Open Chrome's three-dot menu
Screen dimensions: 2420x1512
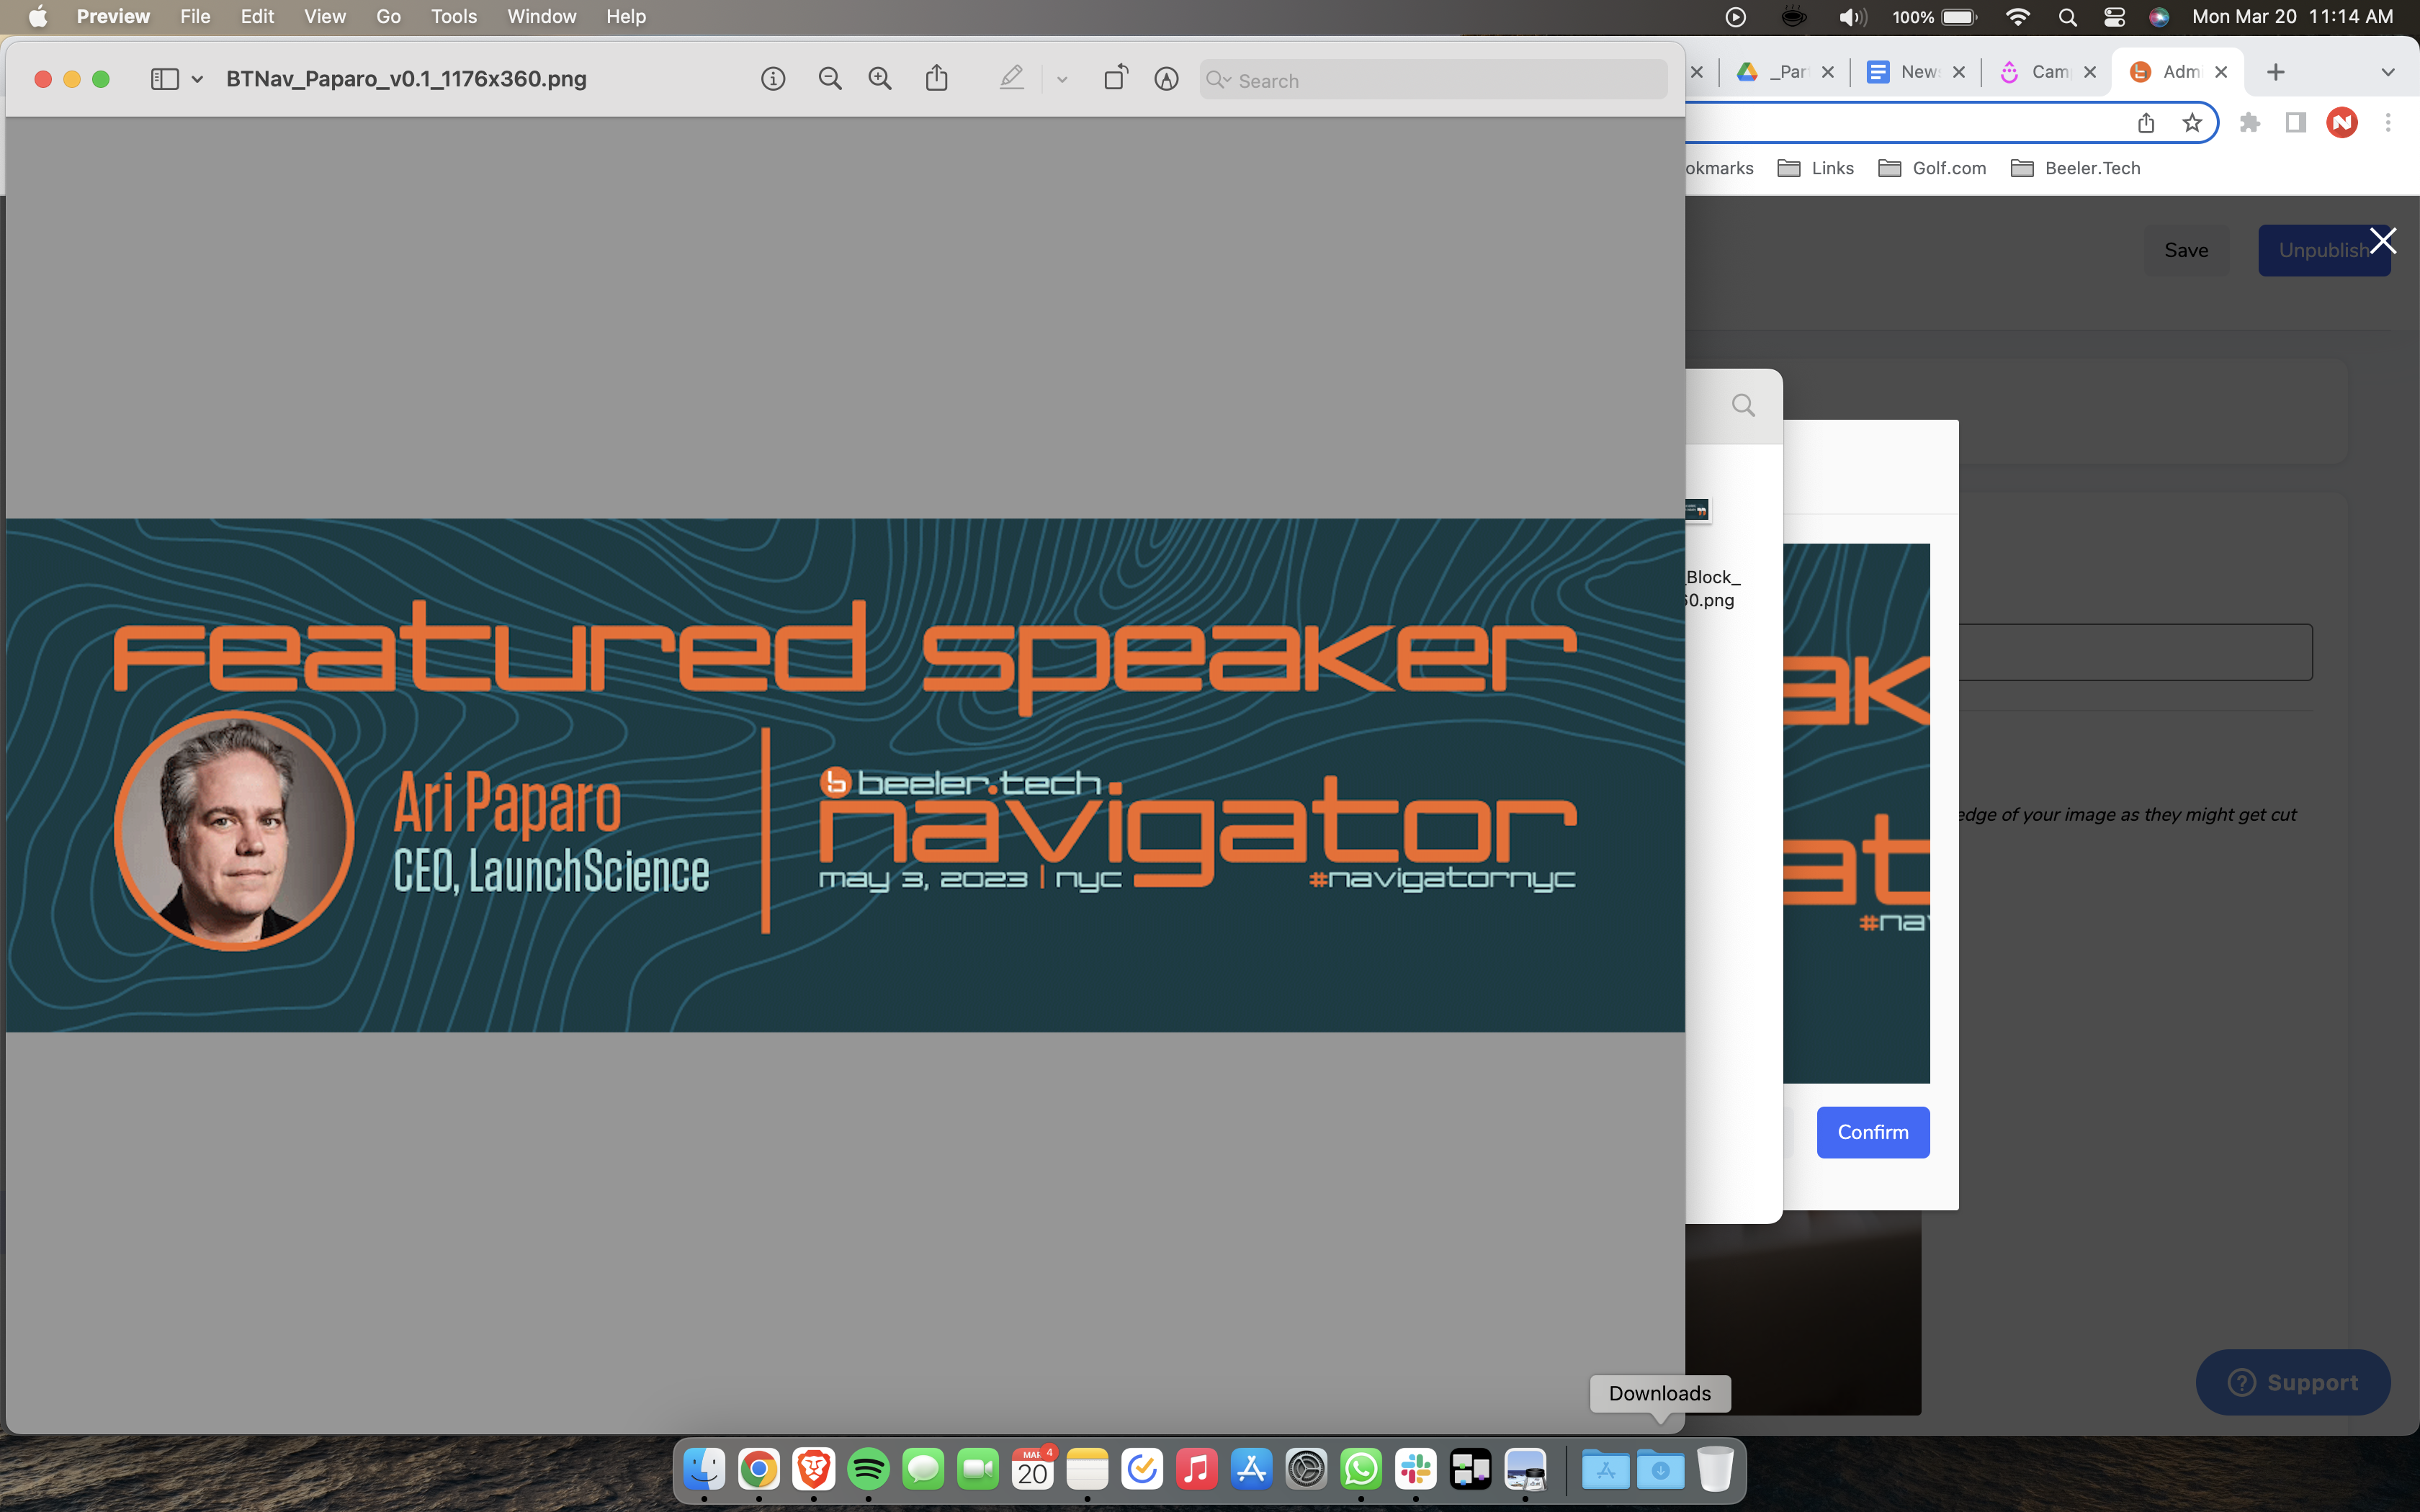pos(2388,122)
